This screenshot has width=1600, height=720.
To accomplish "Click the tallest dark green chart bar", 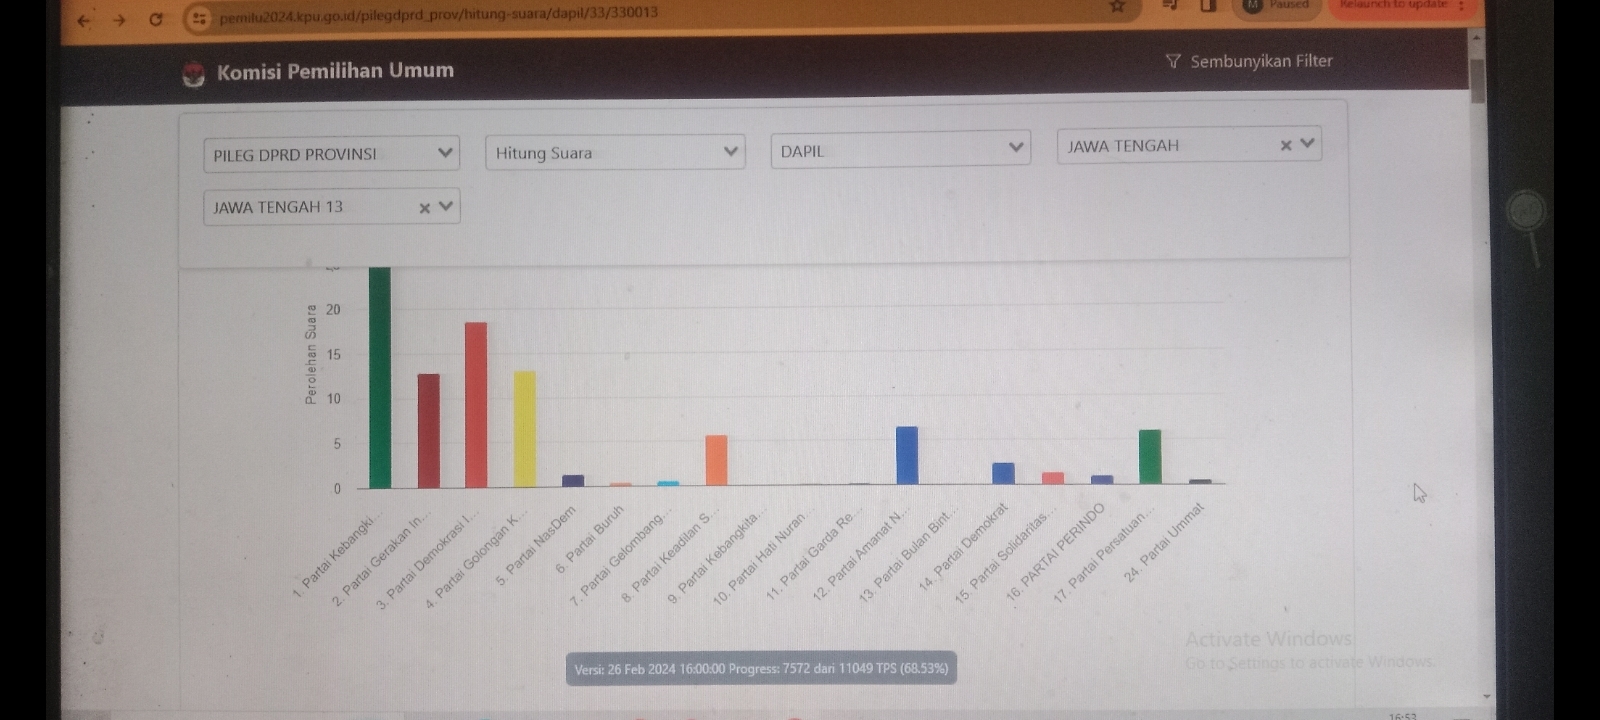I will point(380,378).
